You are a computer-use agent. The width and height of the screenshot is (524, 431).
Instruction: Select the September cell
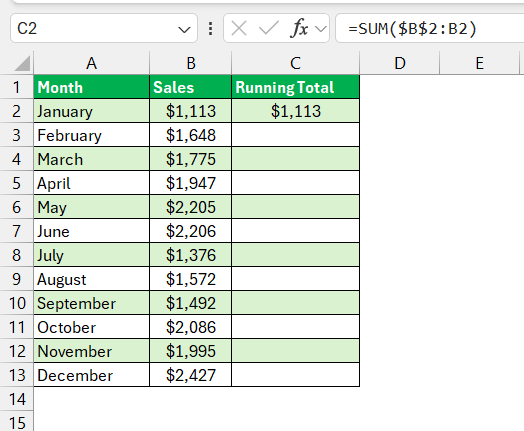91,303
